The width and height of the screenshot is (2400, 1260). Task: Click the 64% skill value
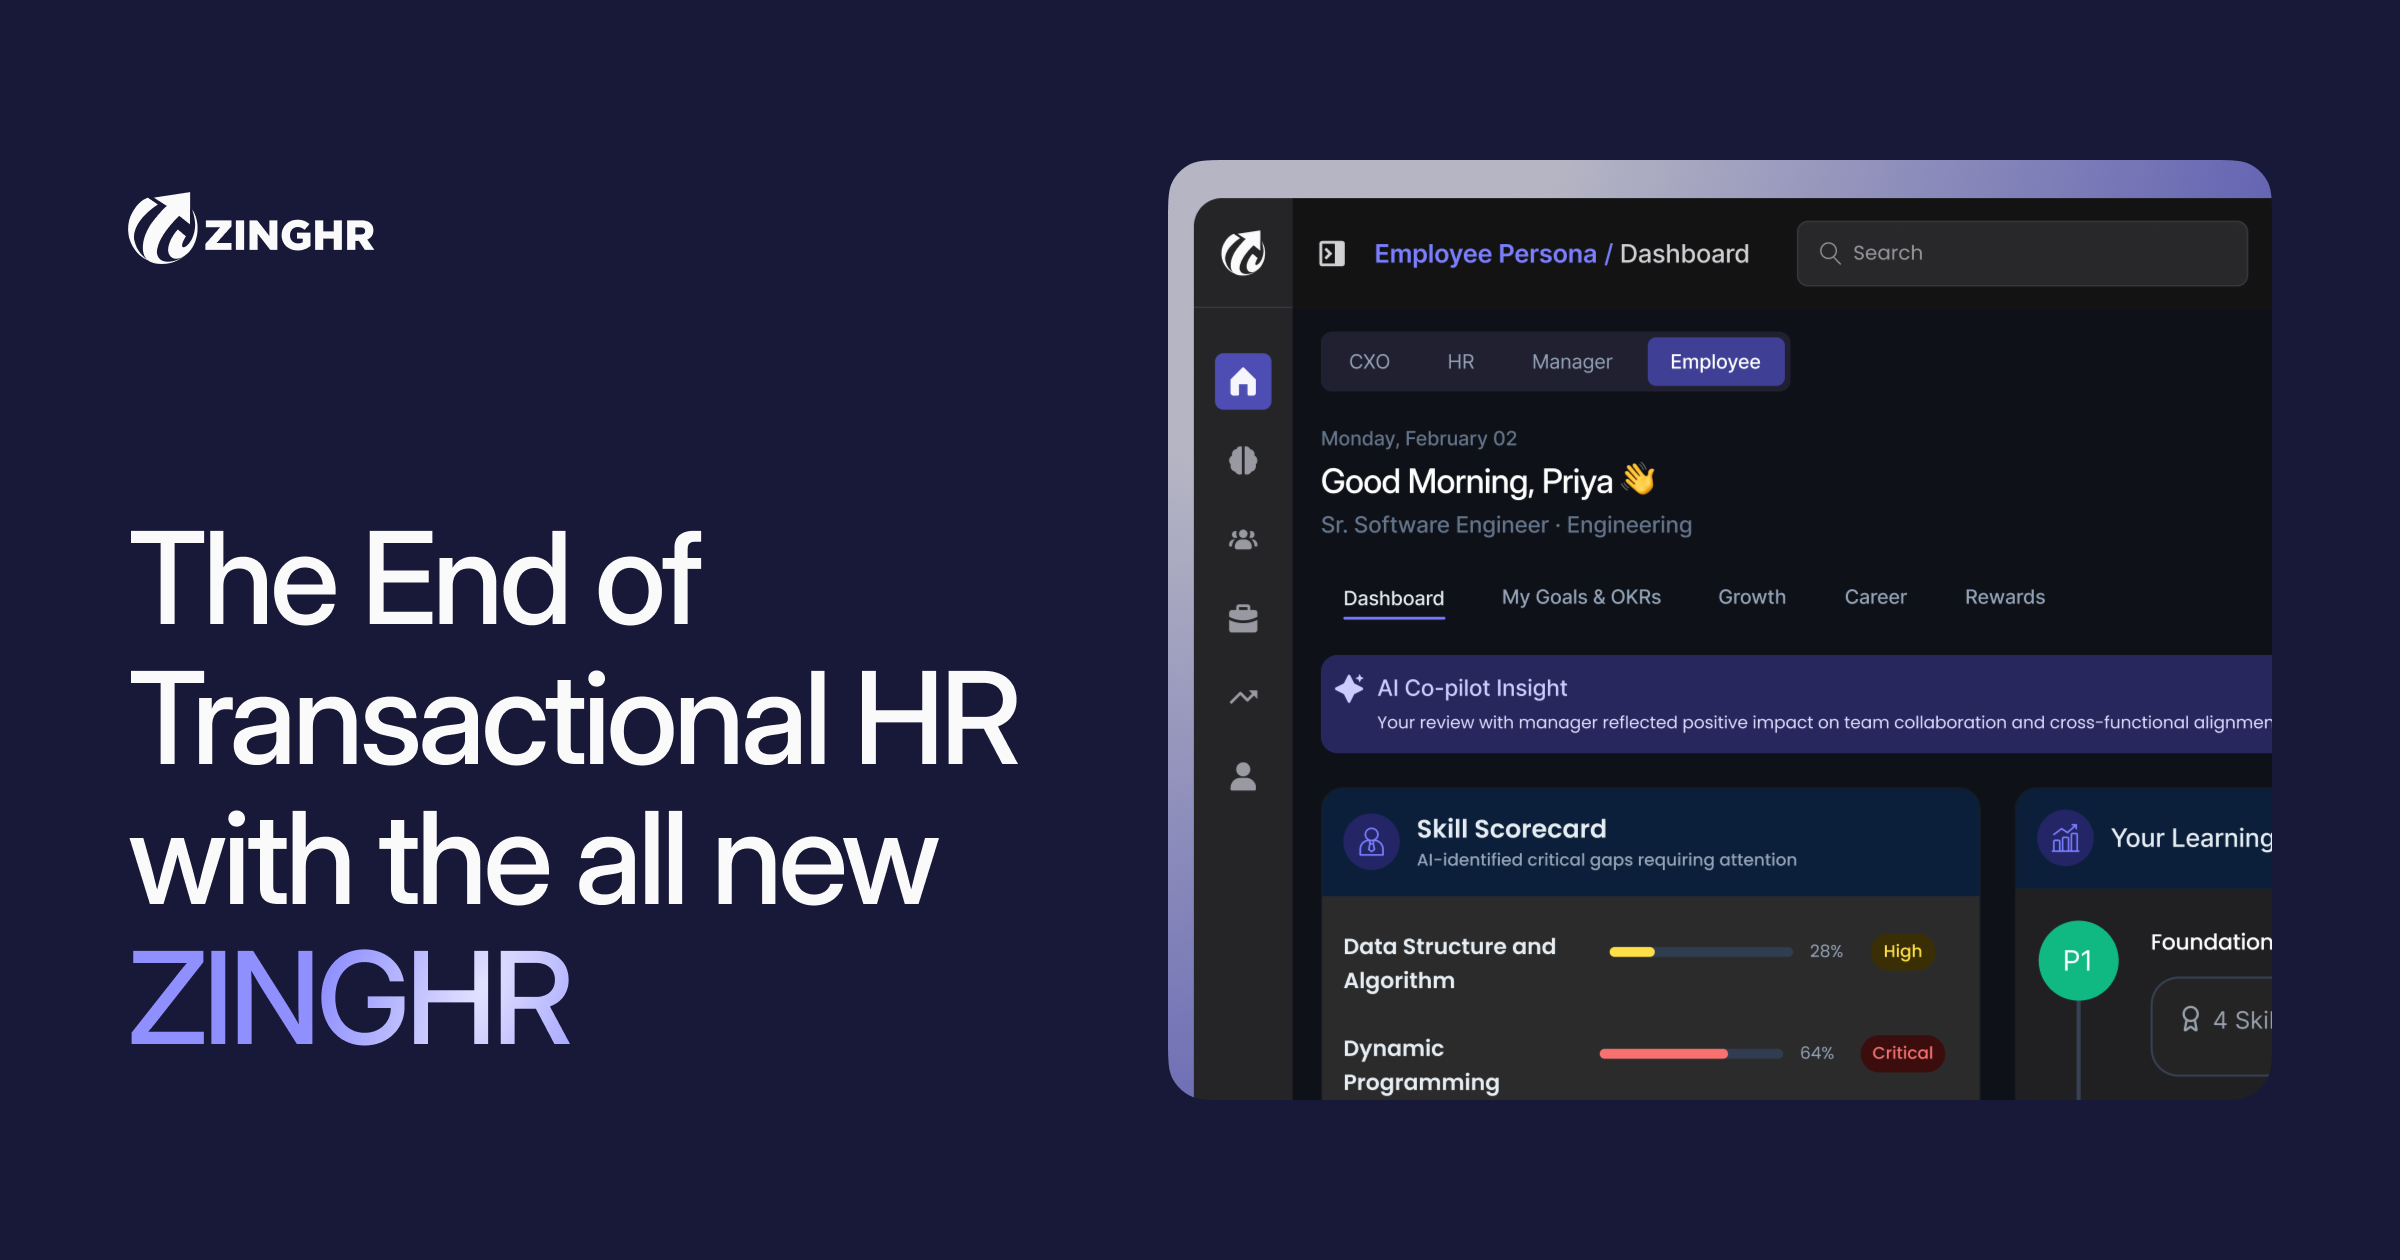pyautogui.click(x=1817, y=1053)
